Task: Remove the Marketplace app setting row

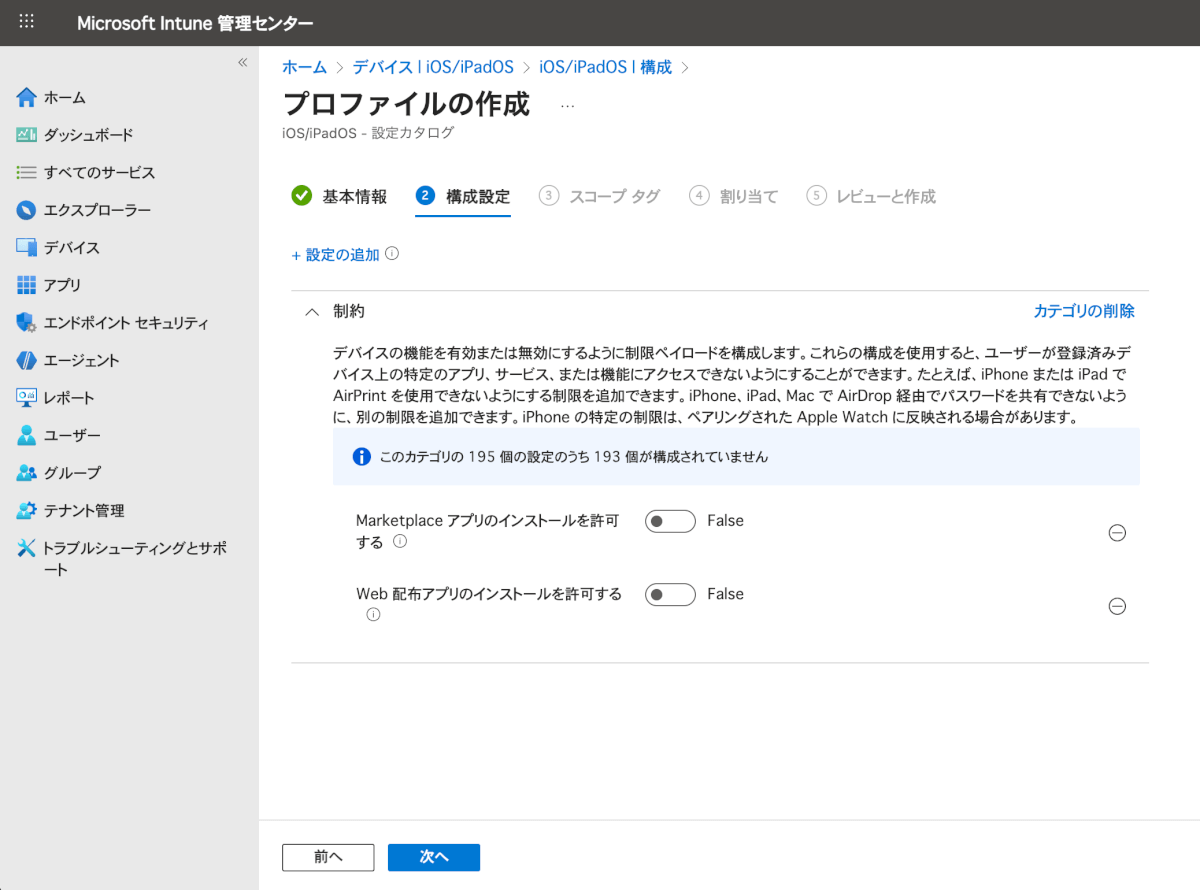Action: pyautogui.click(x=1117, y=533)
